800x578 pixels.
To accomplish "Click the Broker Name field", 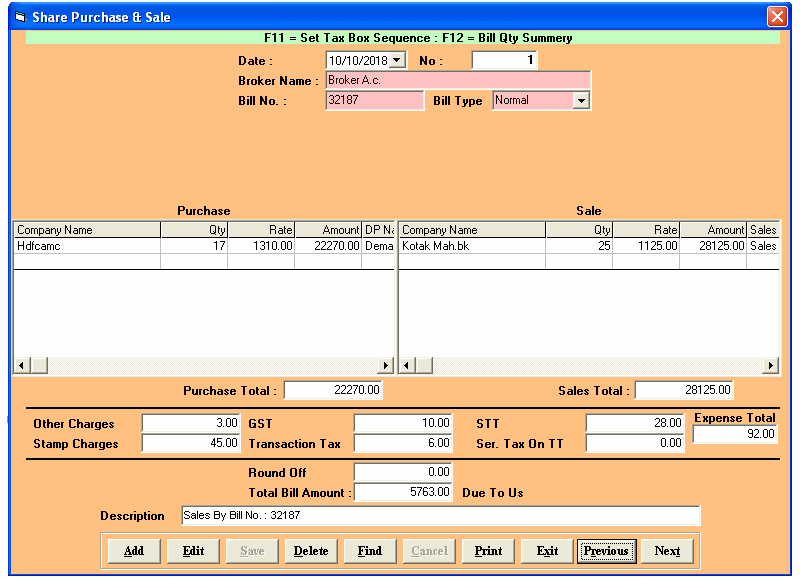I will [x=457, y=80].
